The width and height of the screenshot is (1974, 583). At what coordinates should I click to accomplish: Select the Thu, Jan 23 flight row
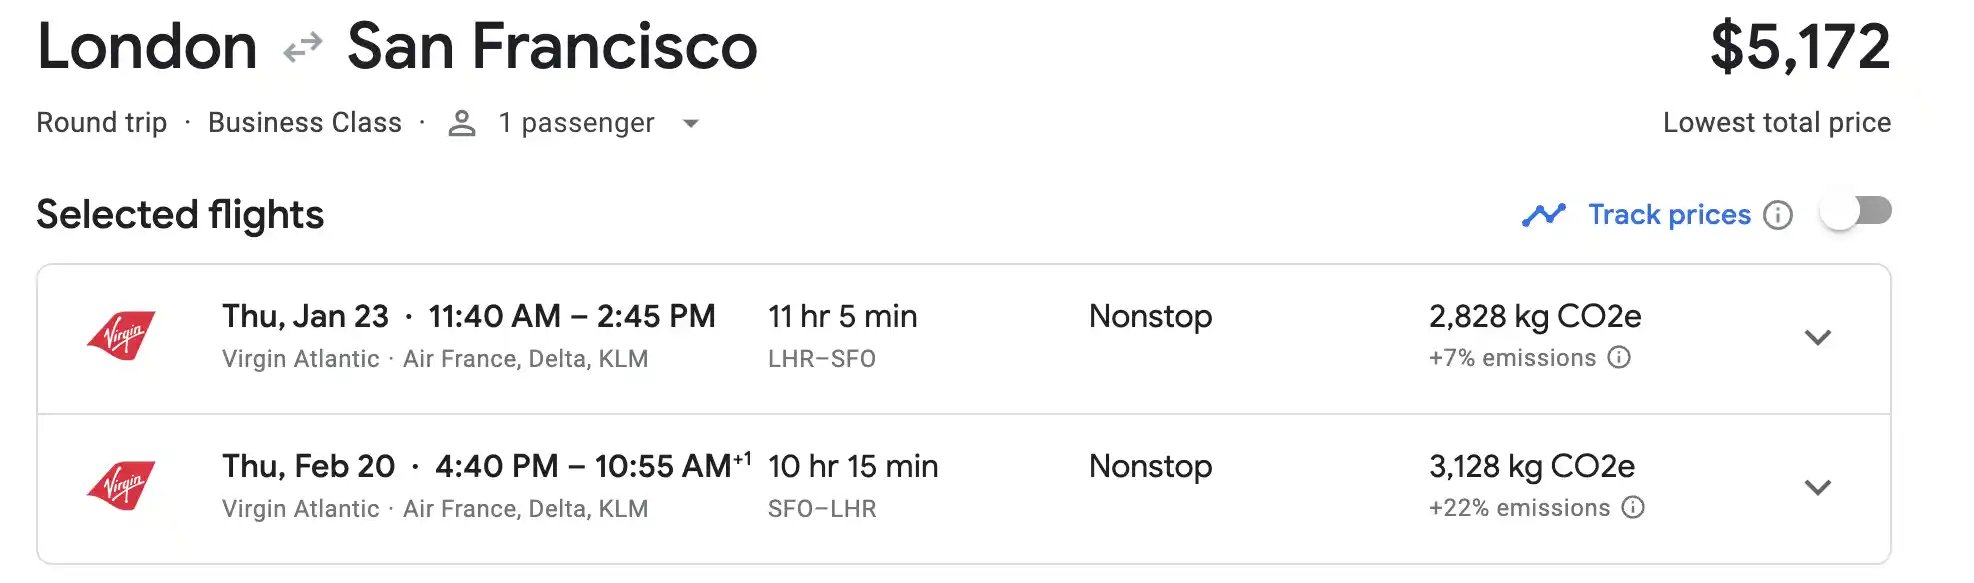click(x=963, y=339)
